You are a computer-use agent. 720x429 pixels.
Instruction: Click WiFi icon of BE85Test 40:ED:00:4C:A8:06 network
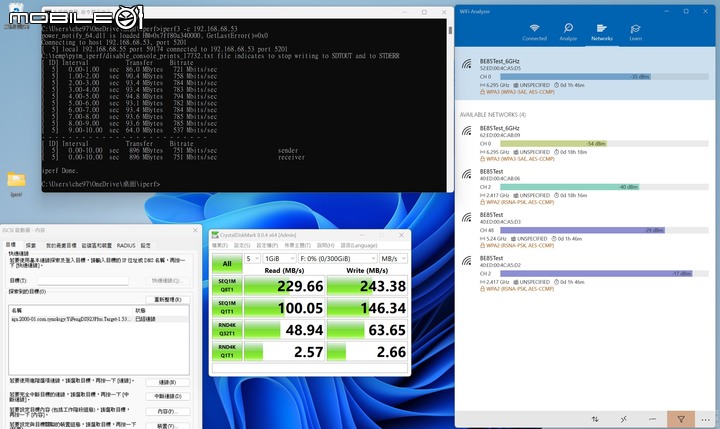click(x=467, y=174)
